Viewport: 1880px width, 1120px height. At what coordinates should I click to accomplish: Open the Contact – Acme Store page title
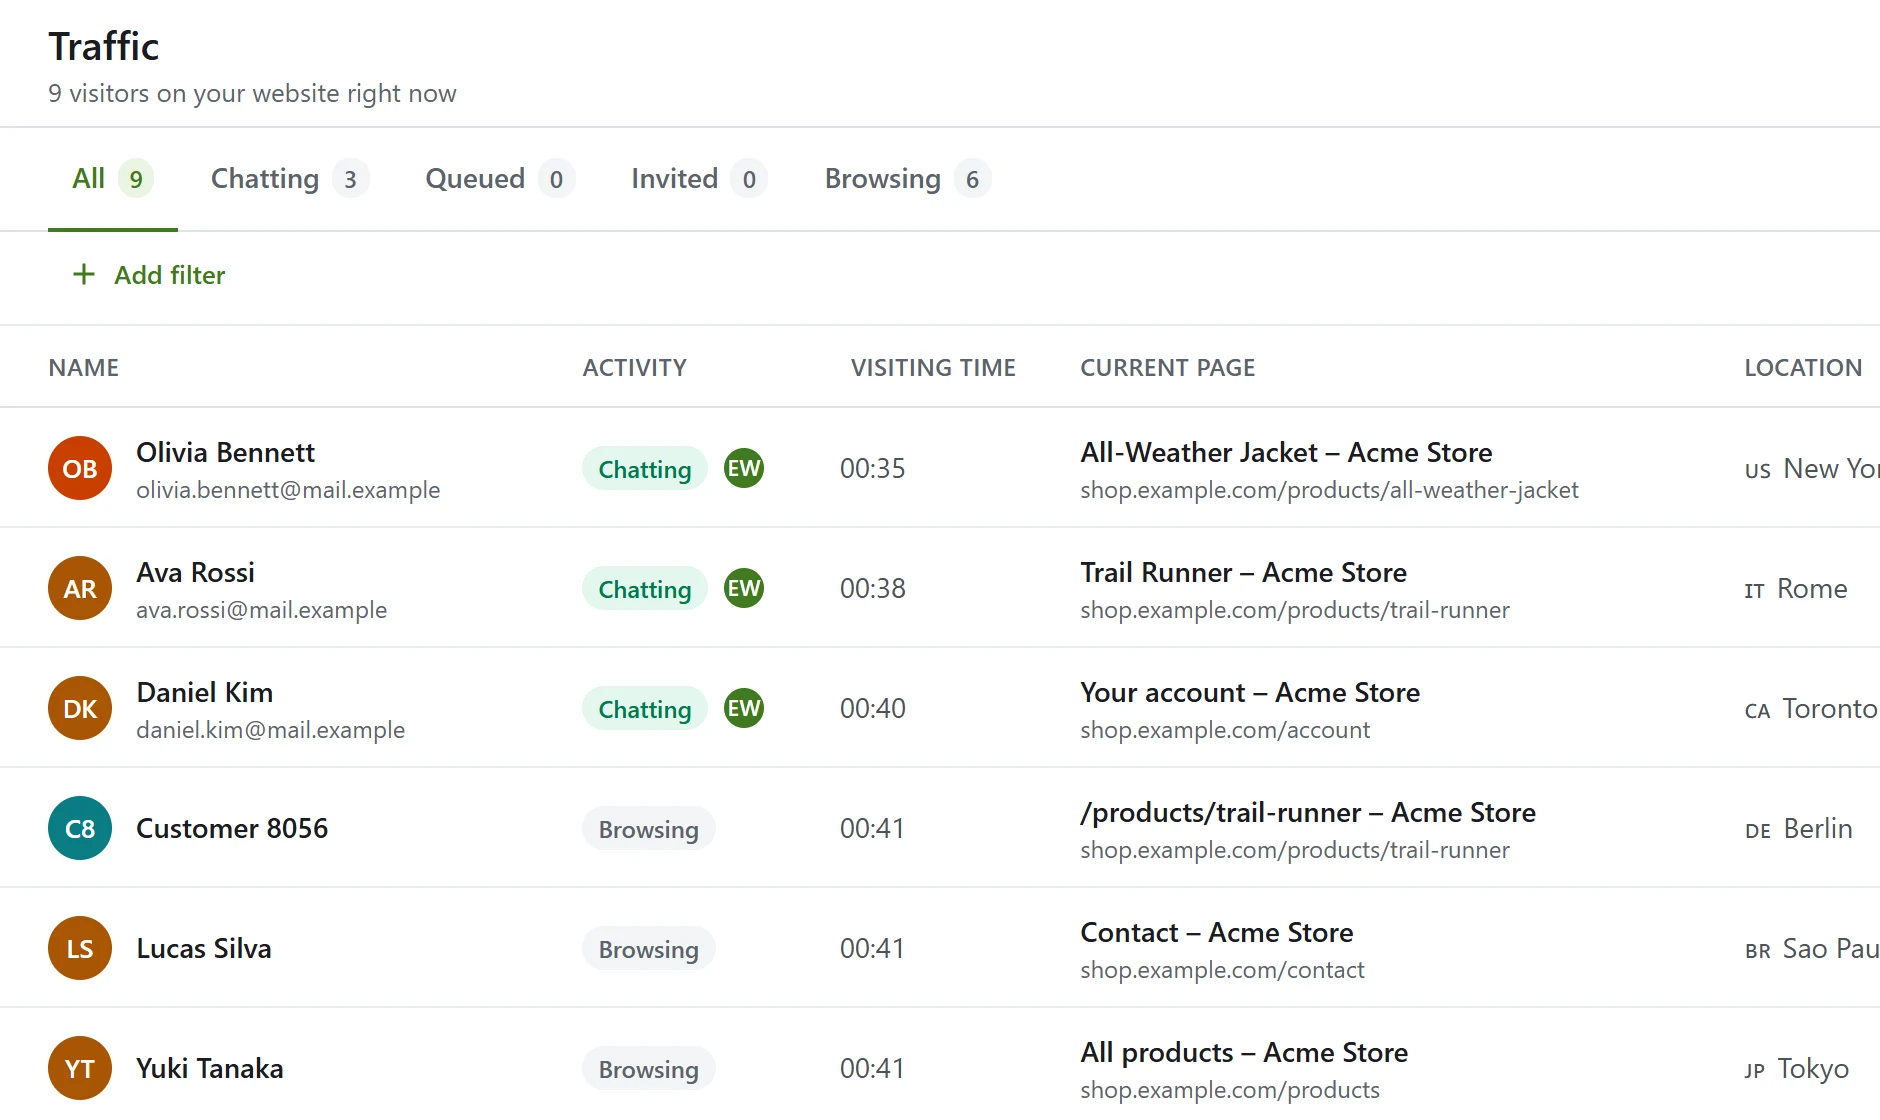coord(1217,933)
